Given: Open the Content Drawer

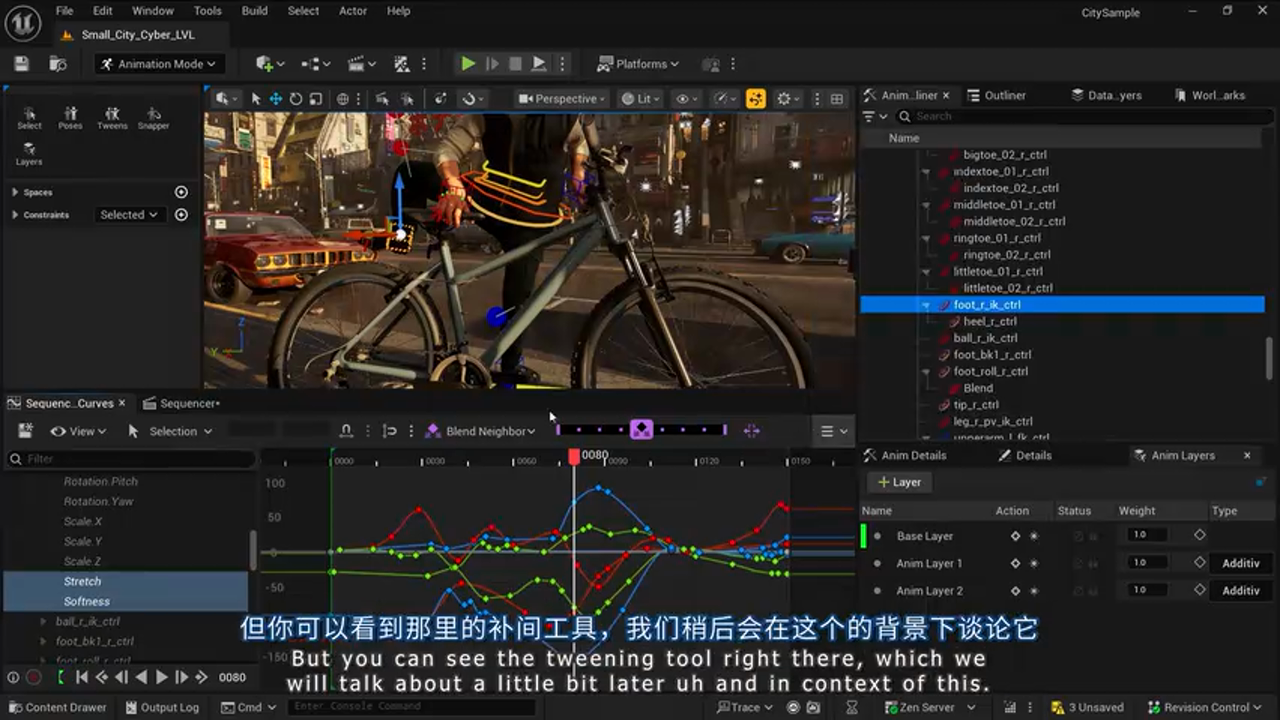Looking at the screenshot, I should (57, 707).
